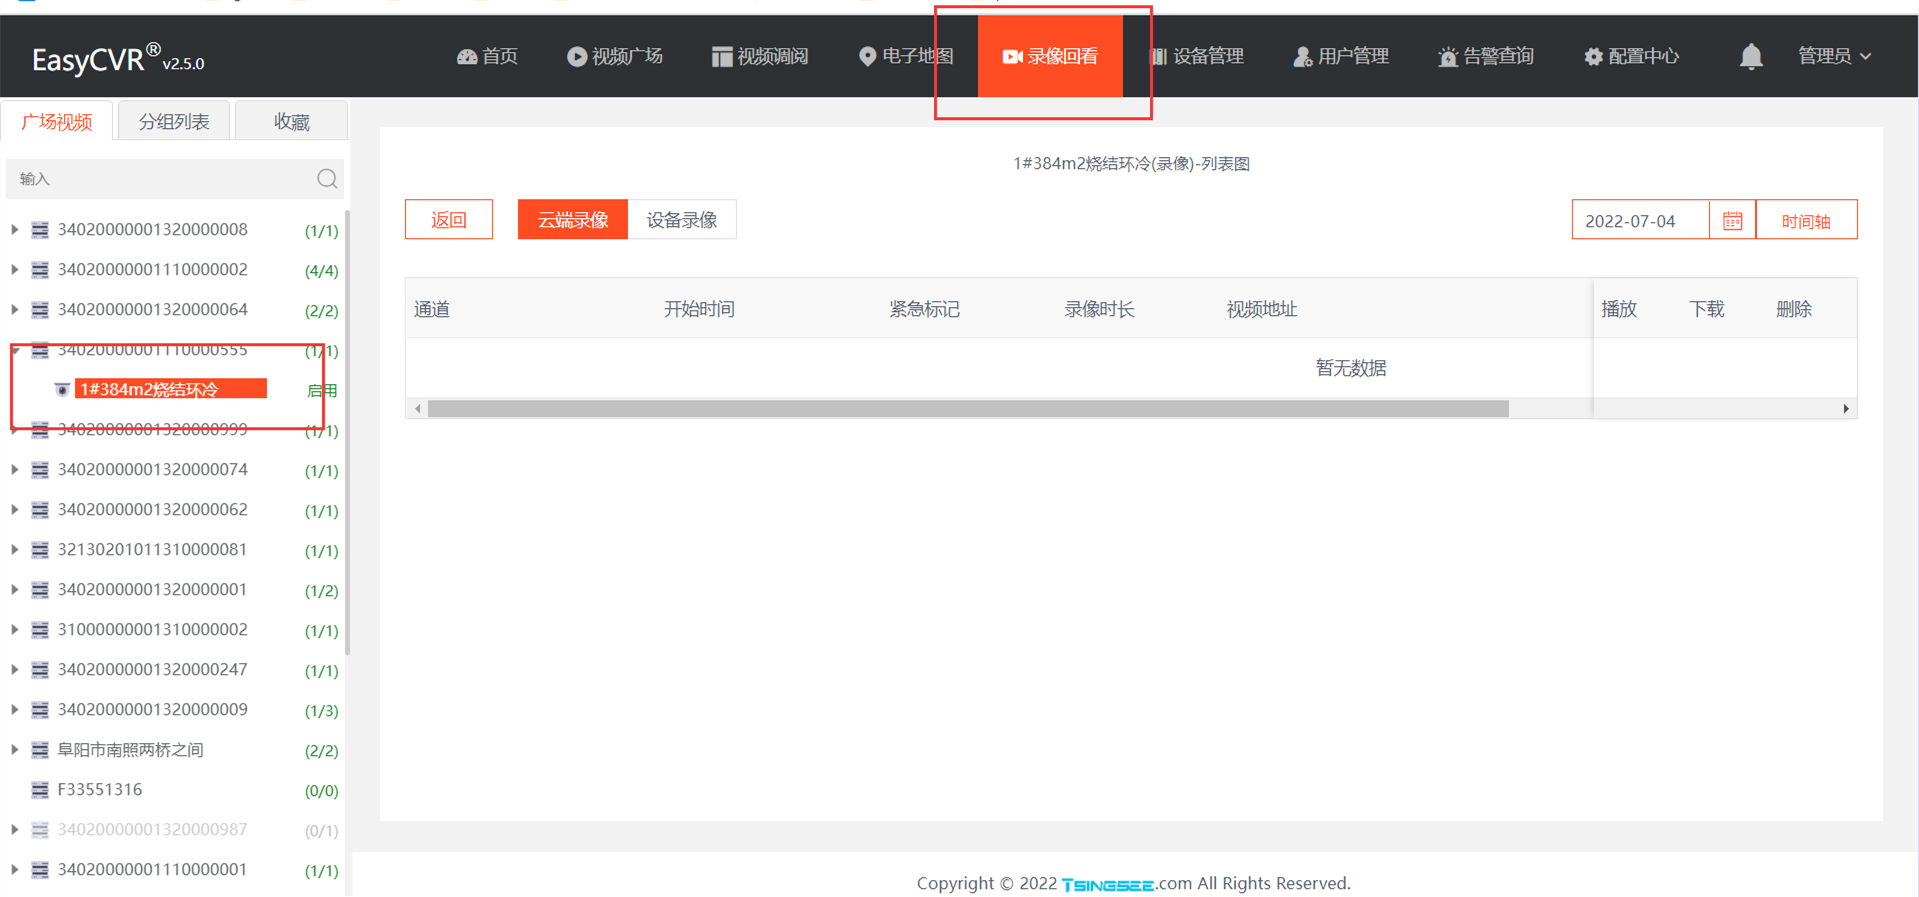
Task: Click device icon for 34020000001320000074
Action: point(40,470)
